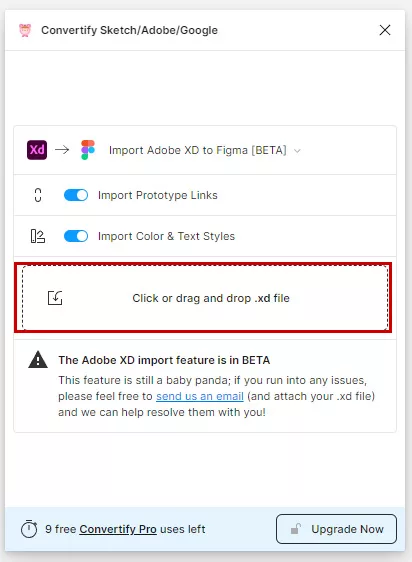
Task: Turn off Import Color & Text Styles toggle
Action: click(x=76, y=236)
